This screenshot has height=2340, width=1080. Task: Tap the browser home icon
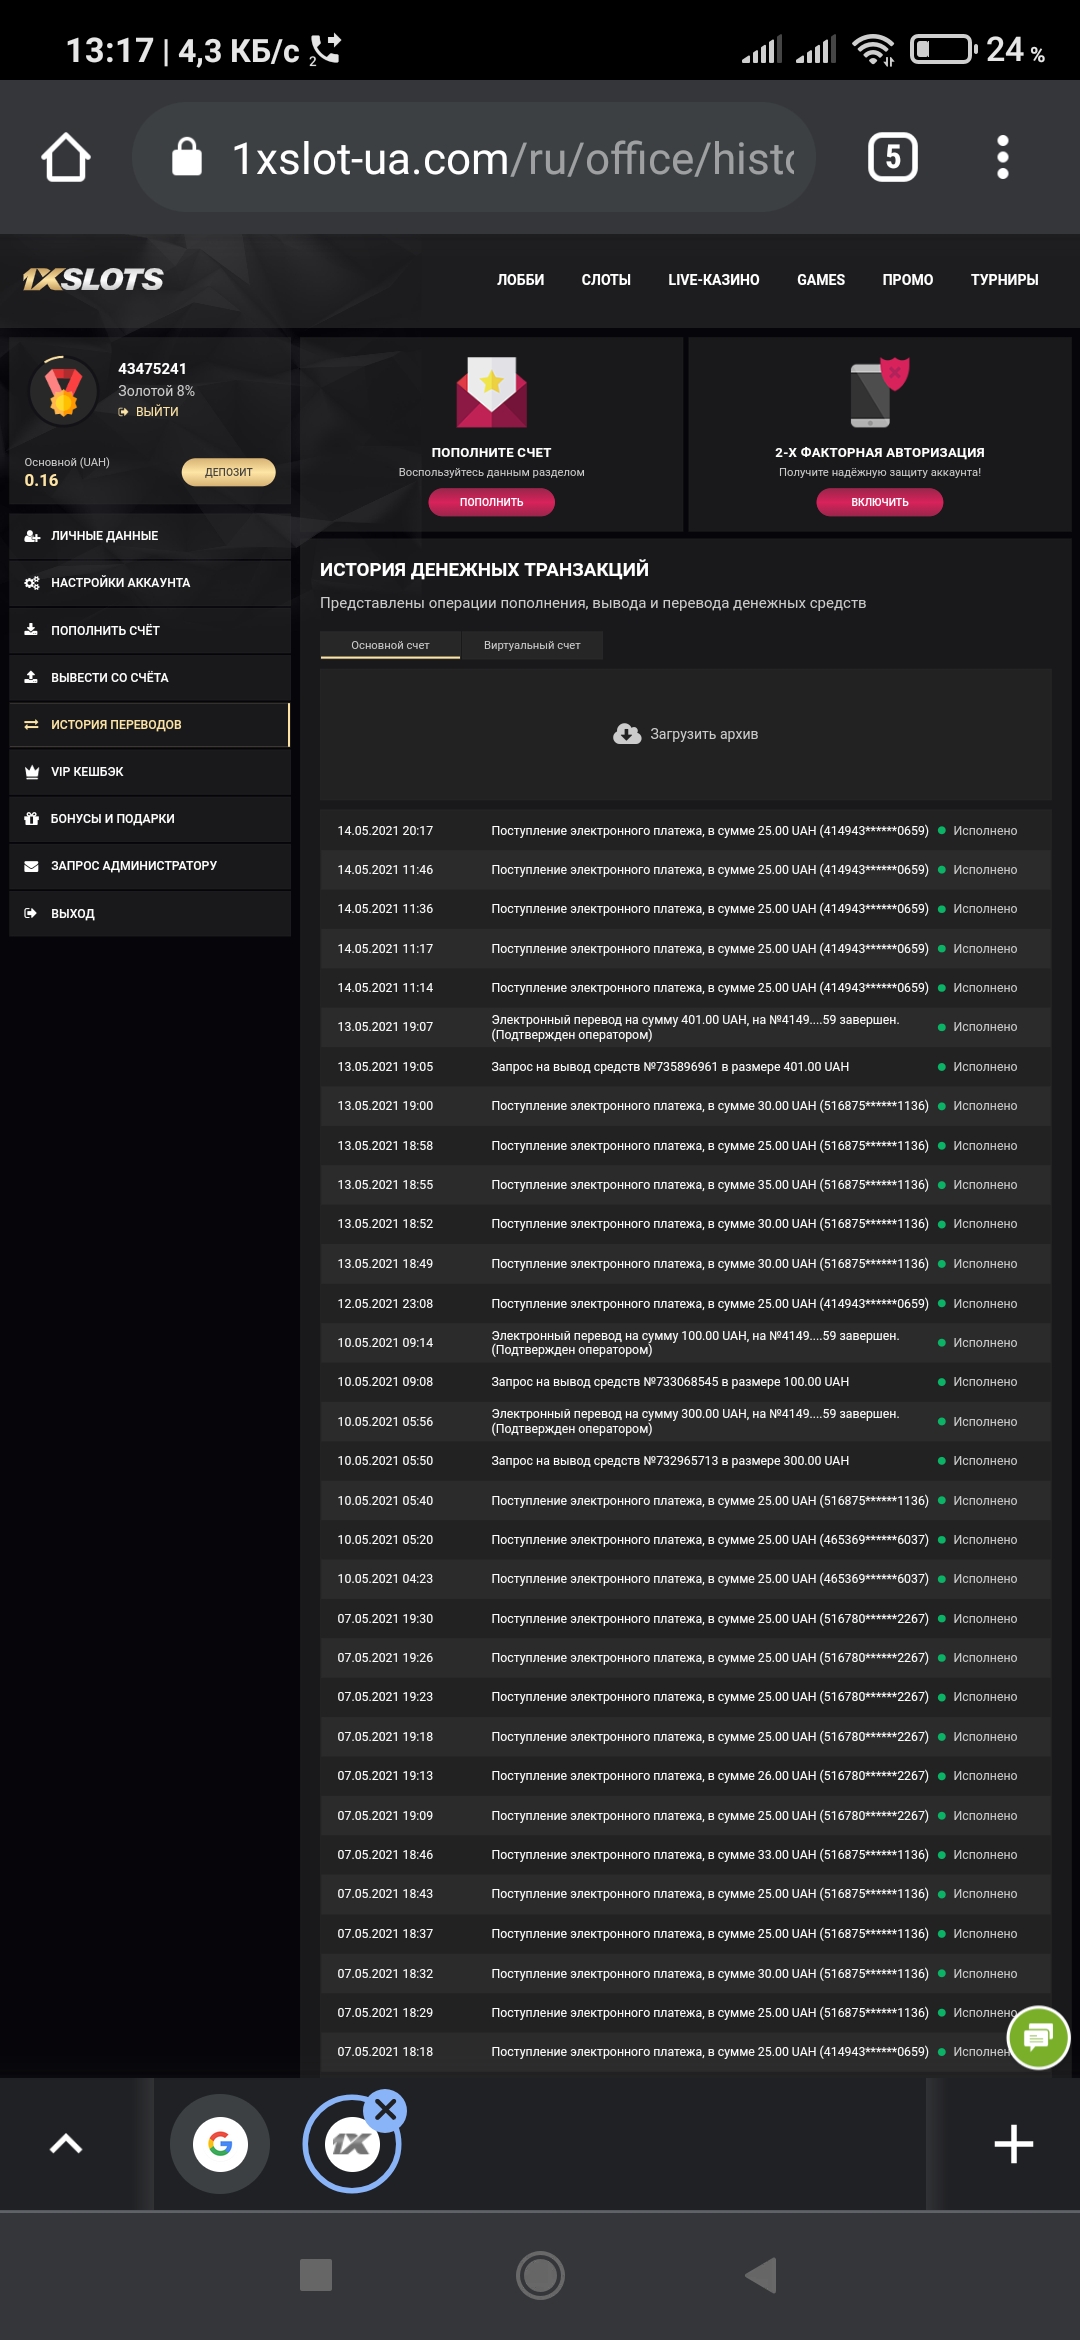pyautogui.click(x=66, y=158)
